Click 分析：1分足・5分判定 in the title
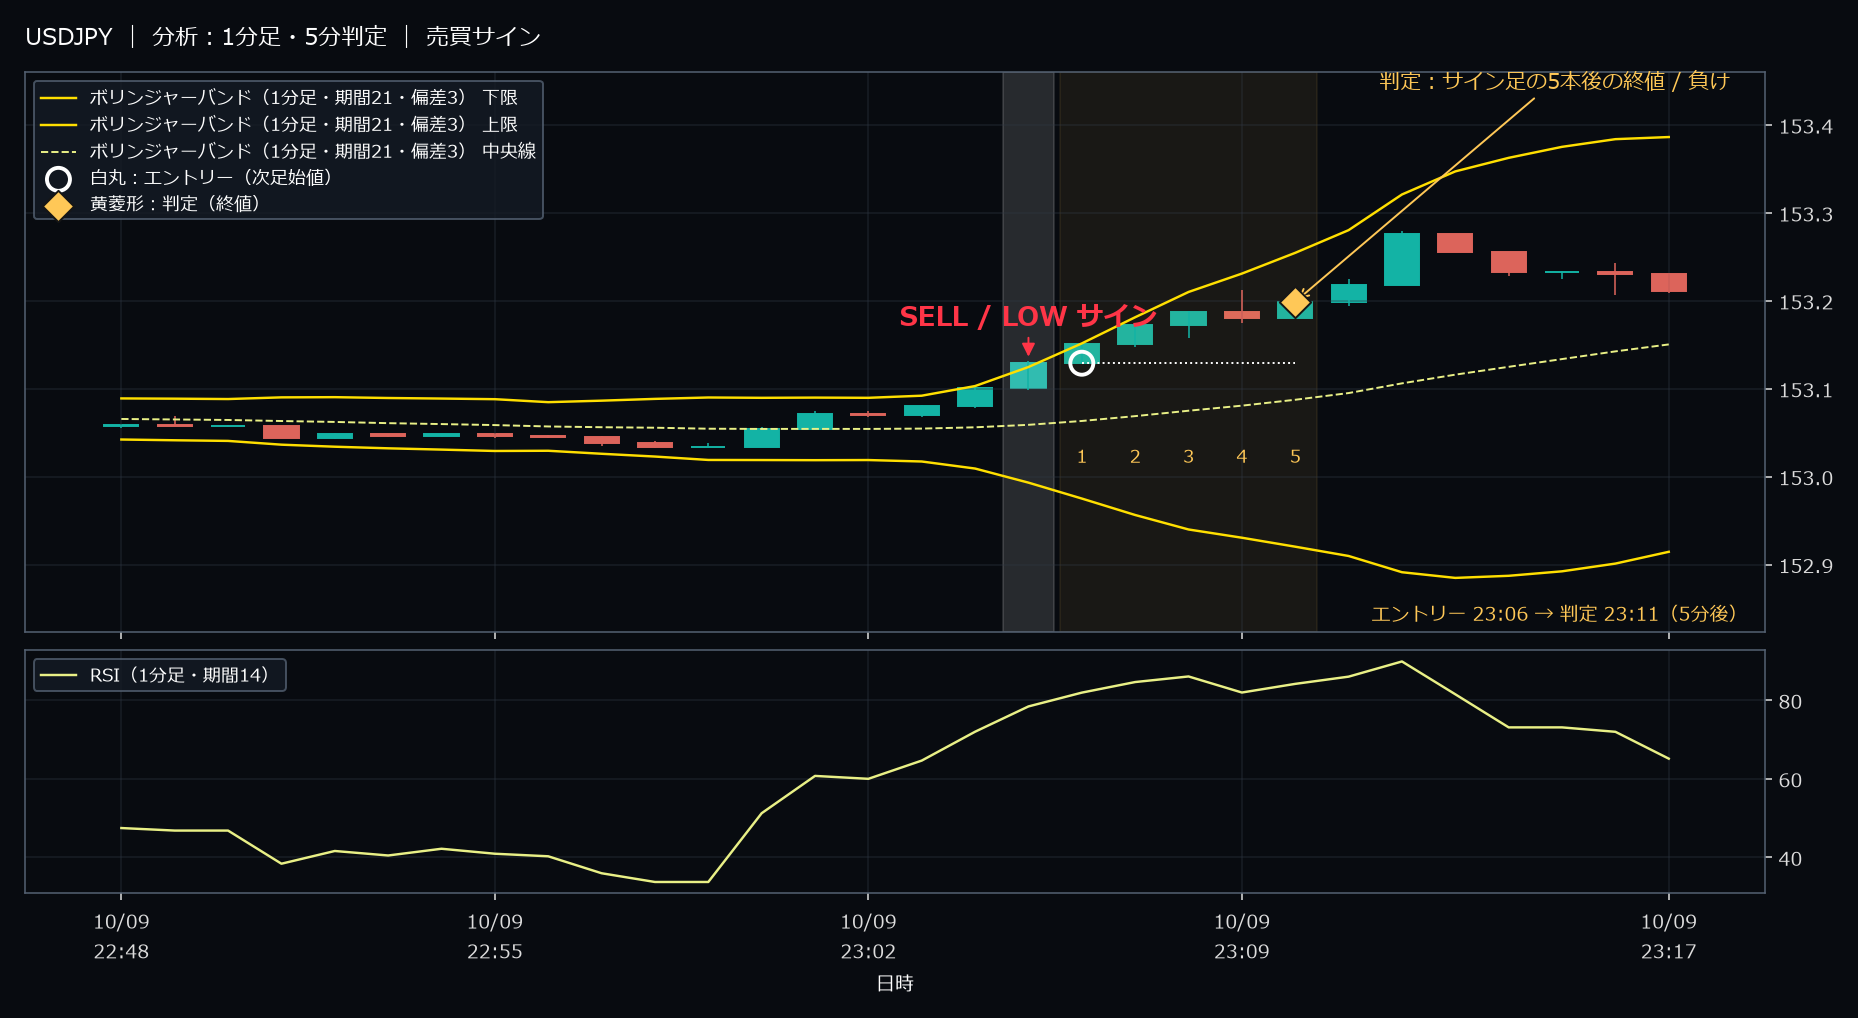 click(270, 37)
